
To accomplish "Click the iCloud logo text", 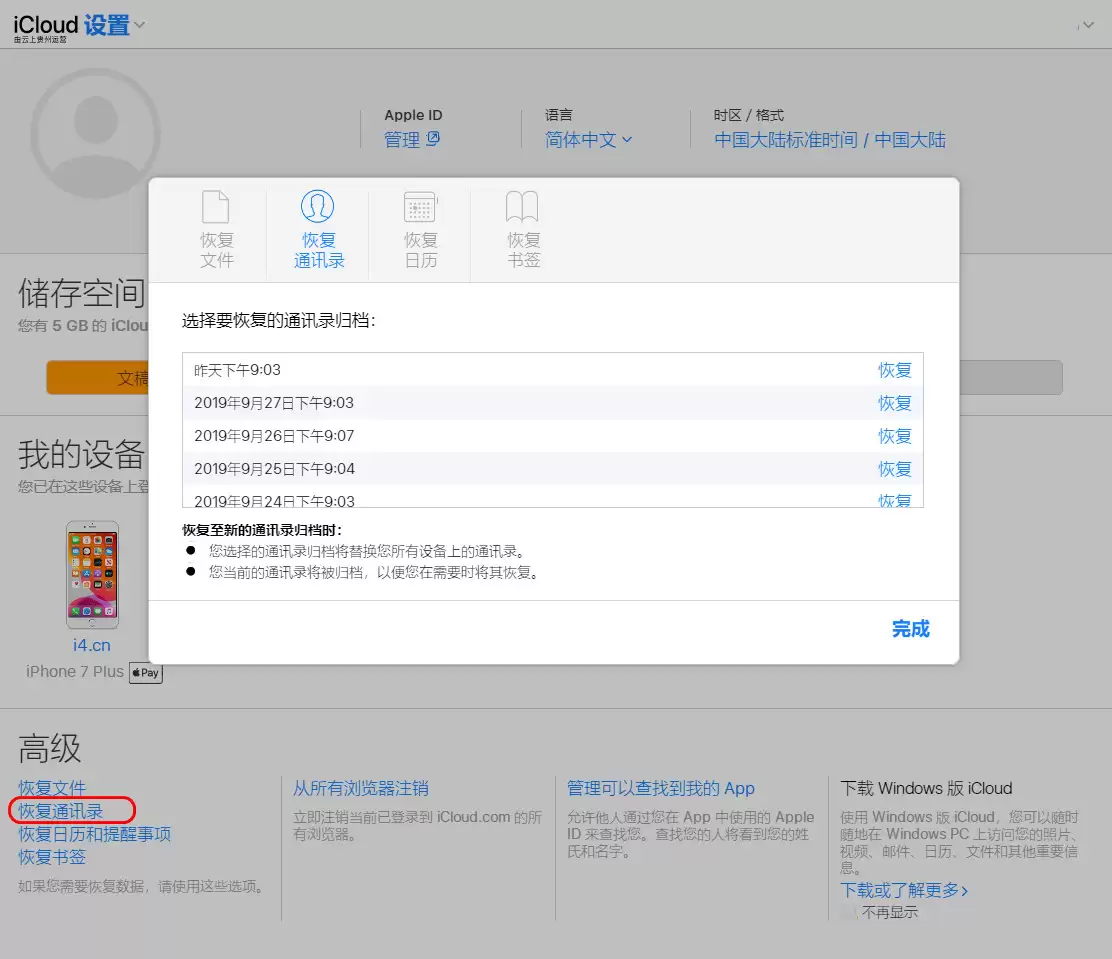I will 45,25.
